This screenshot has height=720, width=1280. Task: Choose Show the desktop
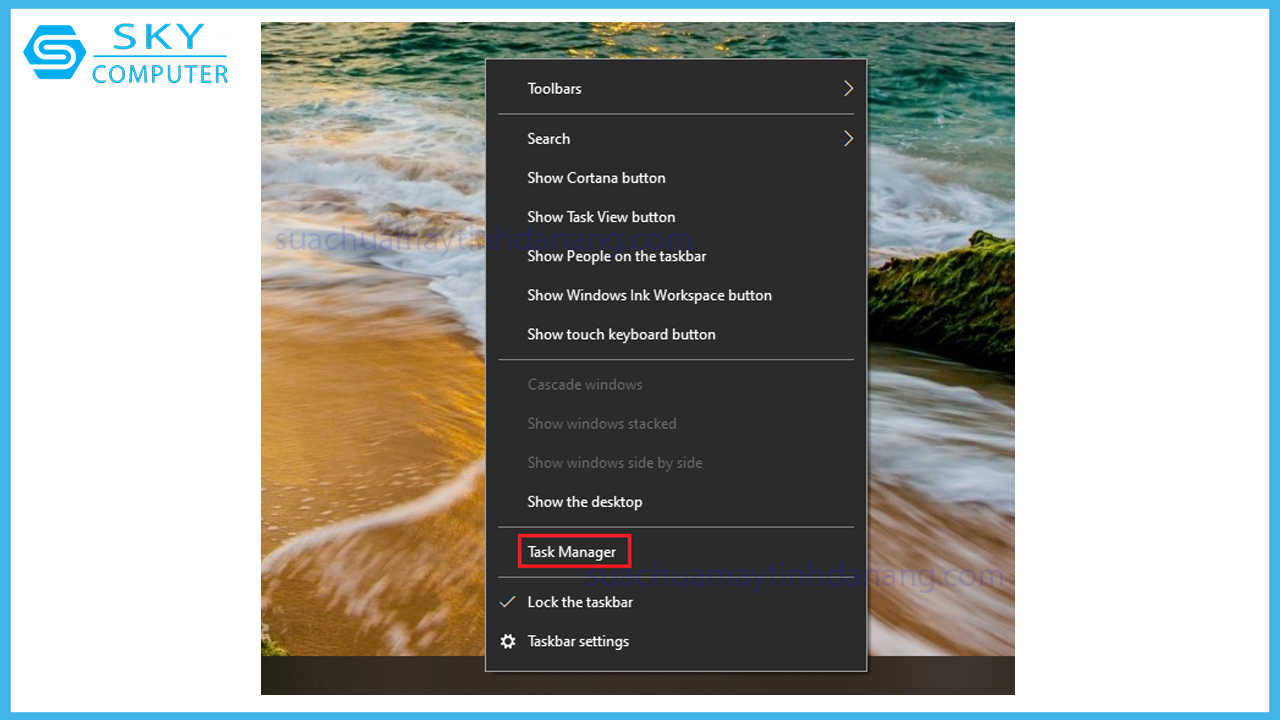click(x=584, y=502)
